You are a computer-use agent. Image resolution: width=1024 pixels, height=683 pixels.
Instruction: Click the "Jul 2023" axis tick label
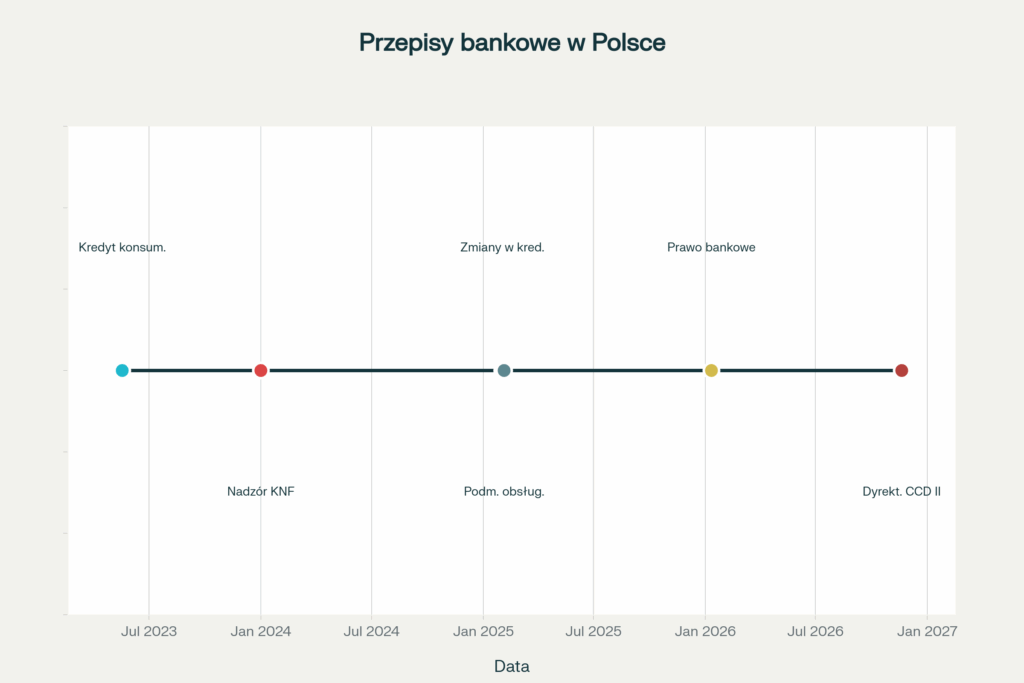click(149, 632)
